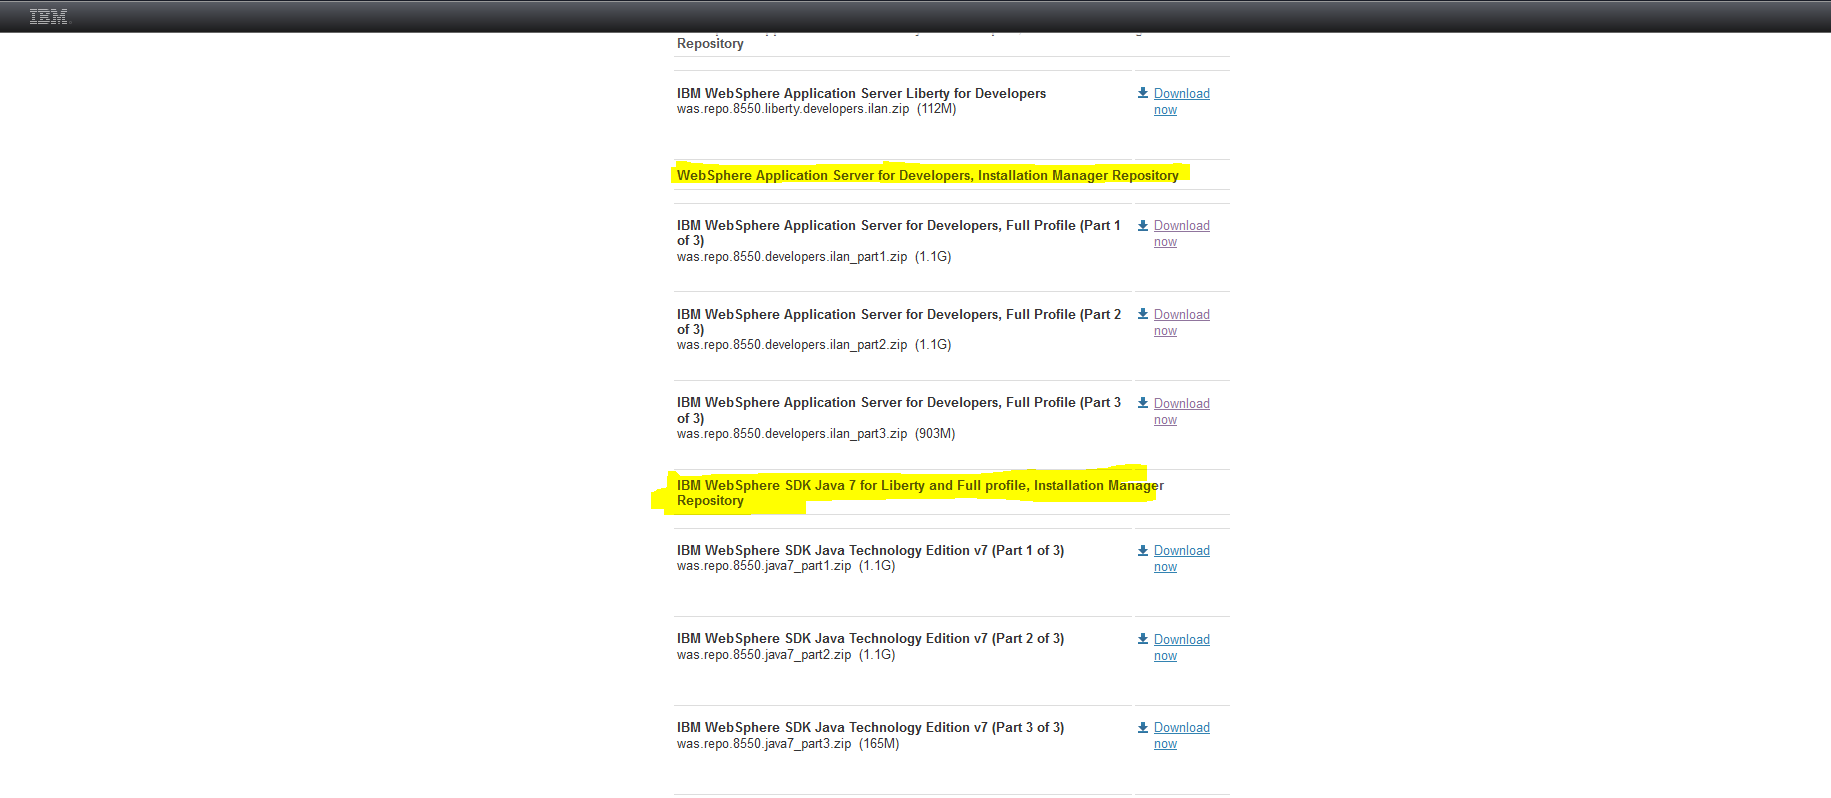
Task: Open Download now link for Full Profile Part 2 of 3
Action: pyautogui.click(x=1181, y=322)
